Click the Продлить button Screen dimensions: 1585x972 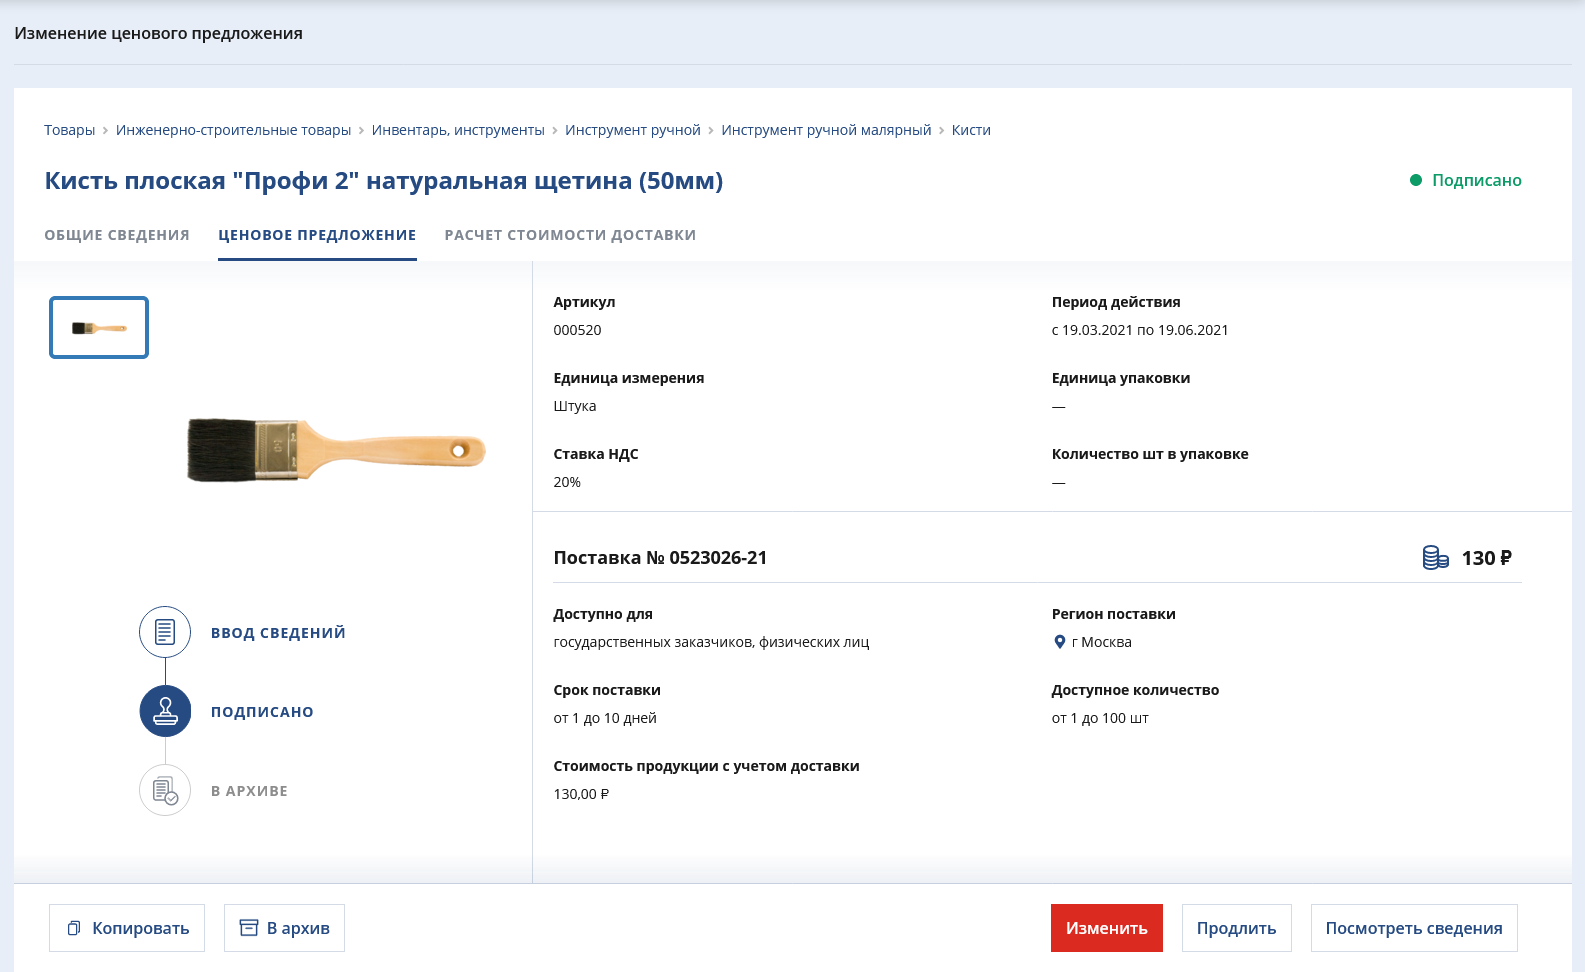pos(1236,928)
